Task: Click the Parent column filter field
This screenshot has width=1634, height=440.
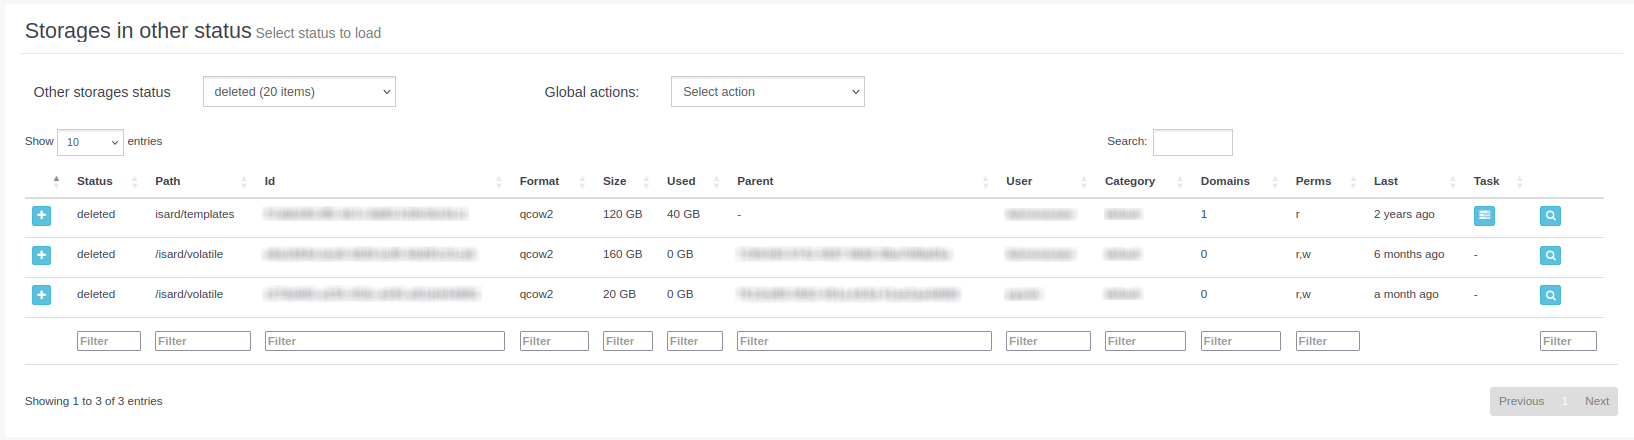Action: pyautogui.click(x=864, y=341)
